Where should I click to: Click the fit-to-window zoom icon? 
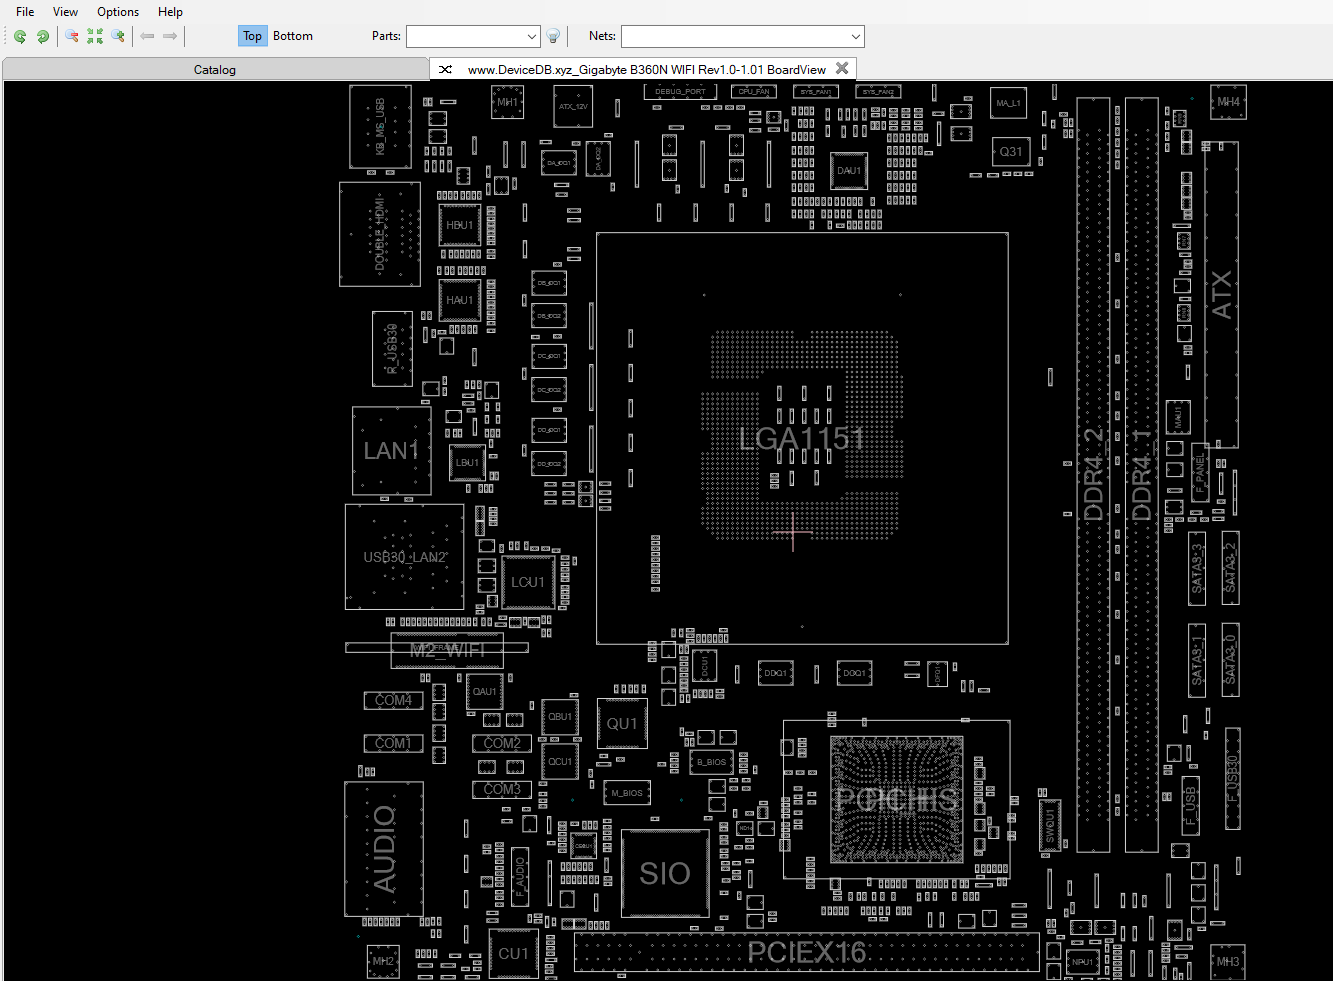tap(95, 36)
